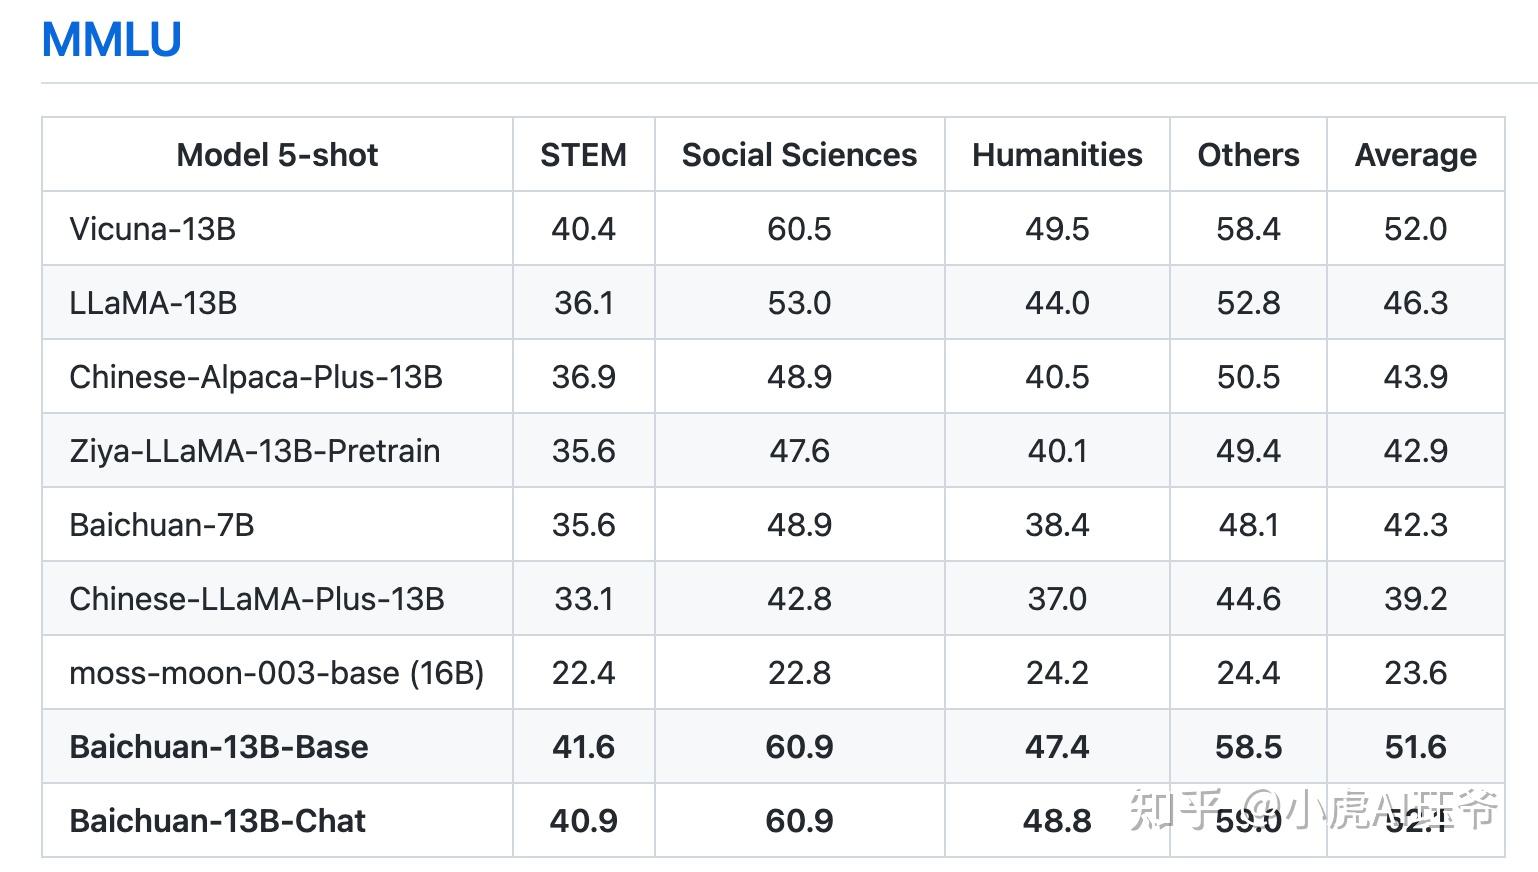
Task: Click the moss-moon-003-base (16B) cell
Action: (276, 673)
